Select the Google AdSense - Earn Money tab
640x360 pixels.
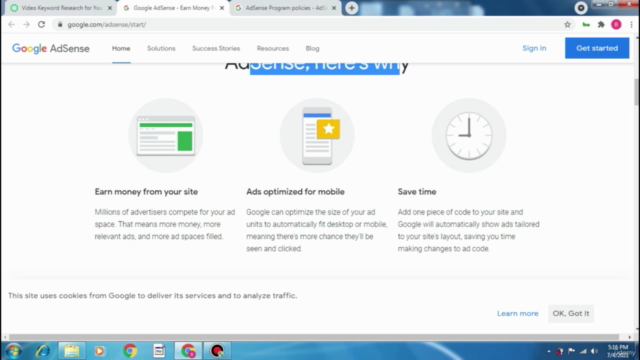coord(173,8)
